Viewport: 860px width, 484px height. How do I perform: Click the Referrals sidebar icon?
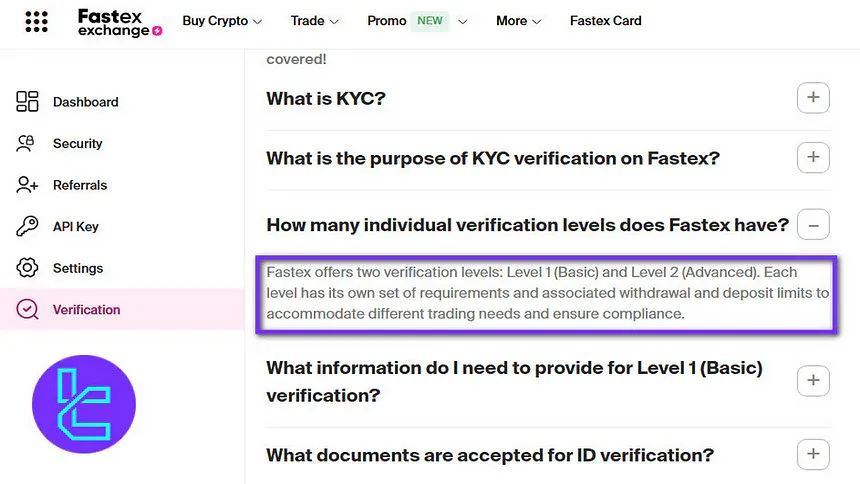(28, 185)
